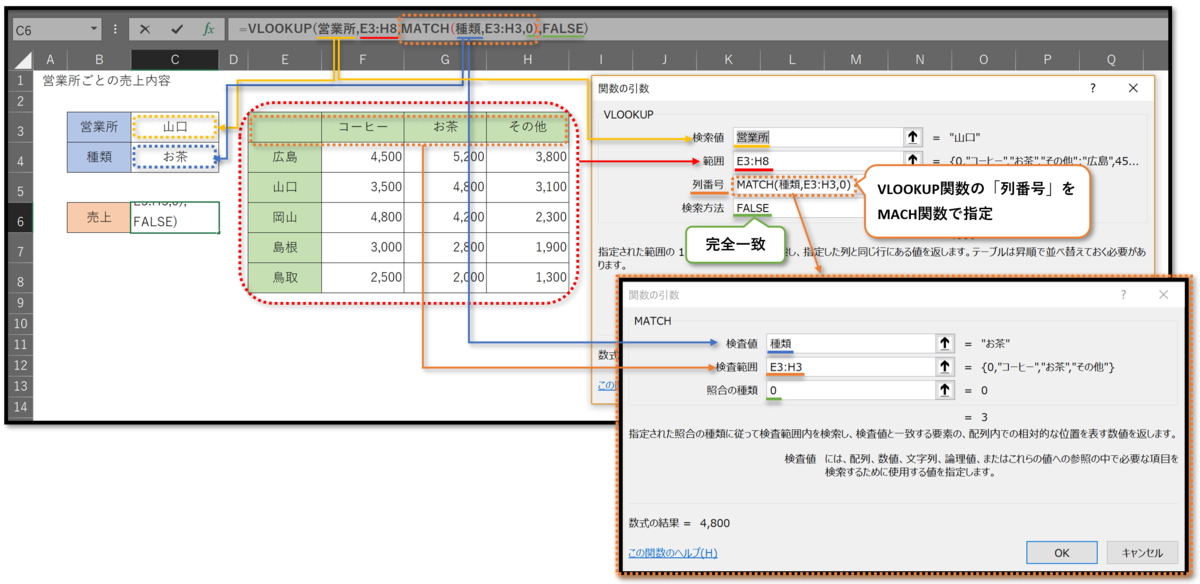Screen dimensions: 1200x584
Task: Click OK in the MATCH arguments dialog
Action: (1061, 552)
